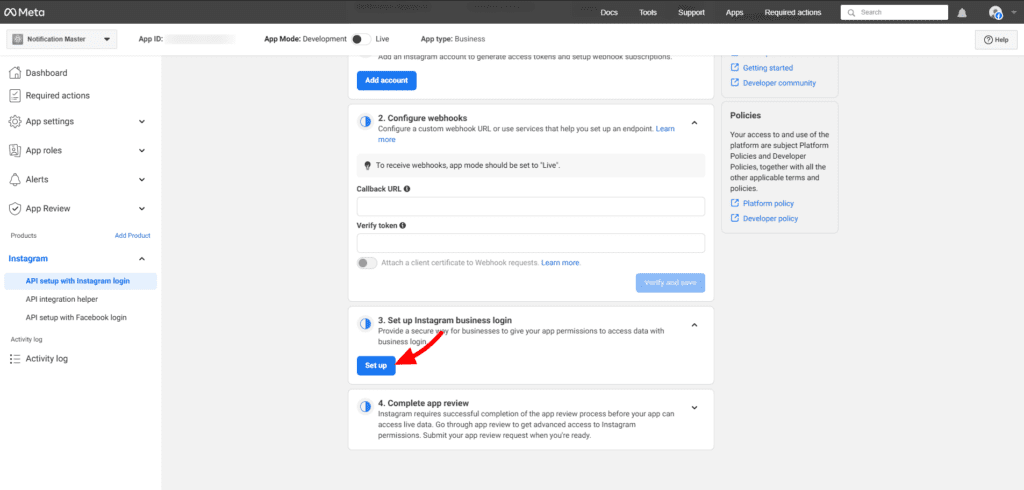This screenshot has height=490, width=1024.
Task: Click the App roles badge icon
Action: click(15, 150)
